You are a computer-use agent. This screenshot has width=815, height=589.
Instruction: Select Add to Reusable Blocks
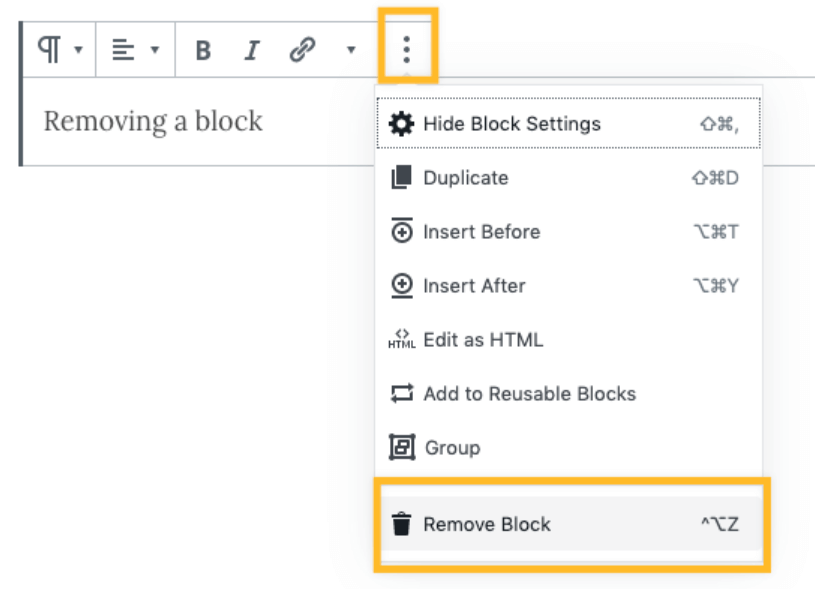[x=569, y=394]
